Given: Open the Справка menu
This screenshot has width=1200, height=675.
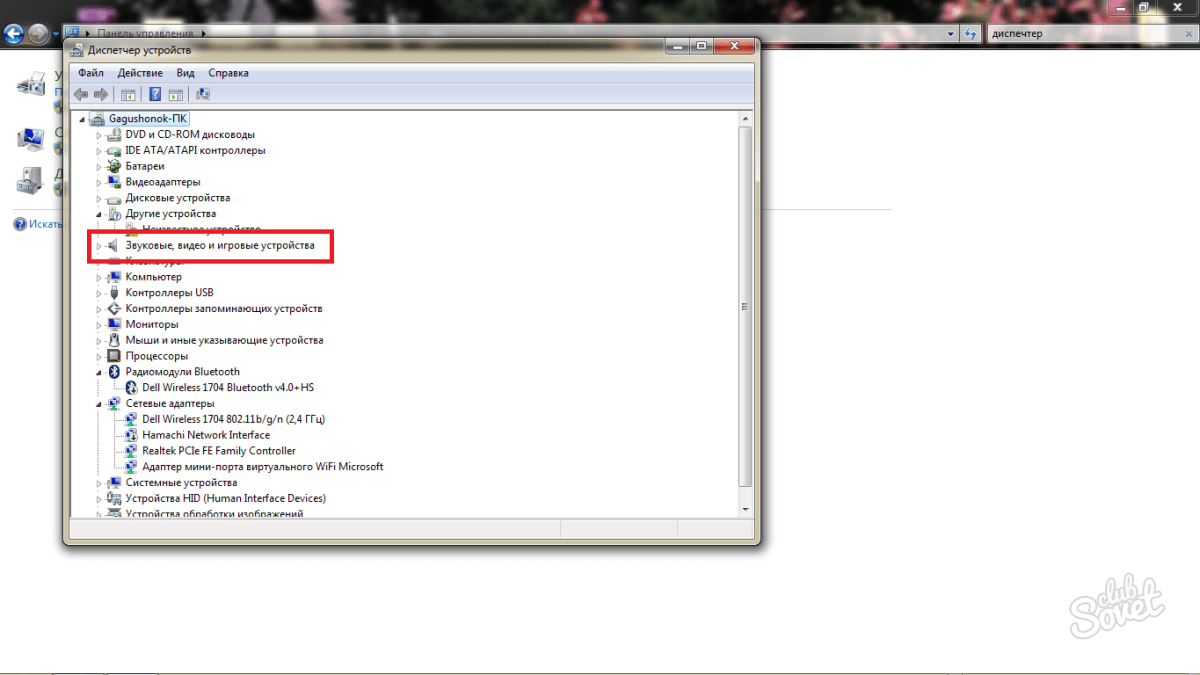Looking at the screenshot, I should (x=228, y=73).
